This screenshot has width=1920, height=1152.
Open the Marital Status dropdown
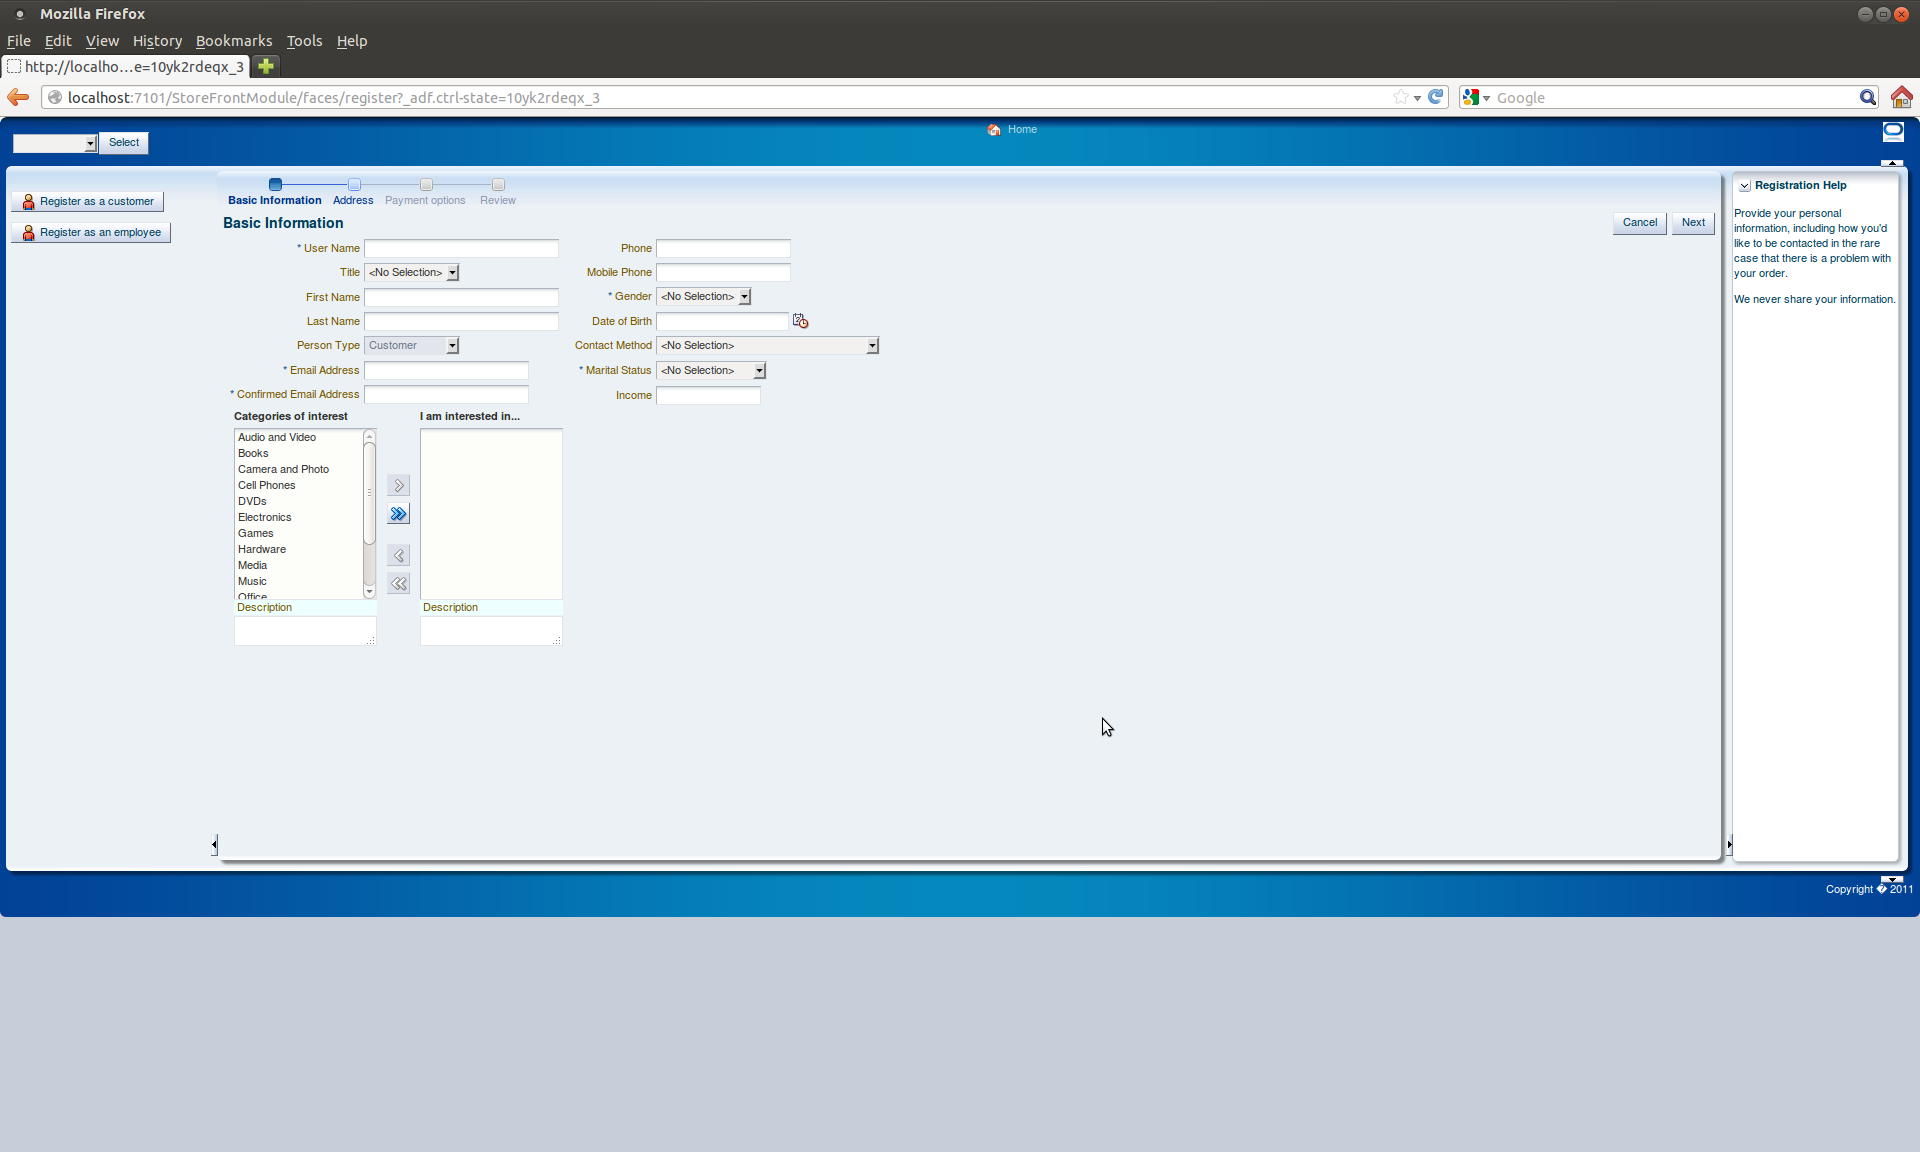point(759,370)
